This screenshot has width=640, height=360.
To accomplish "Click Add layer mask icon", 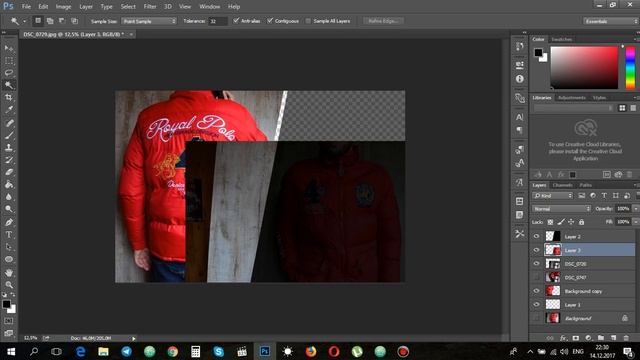I will 576,338.
